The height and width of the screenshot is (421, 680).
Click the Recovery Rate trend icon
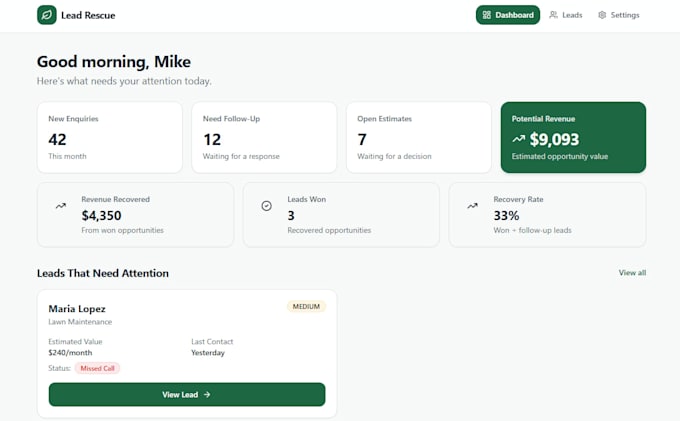tap(473, 206)
